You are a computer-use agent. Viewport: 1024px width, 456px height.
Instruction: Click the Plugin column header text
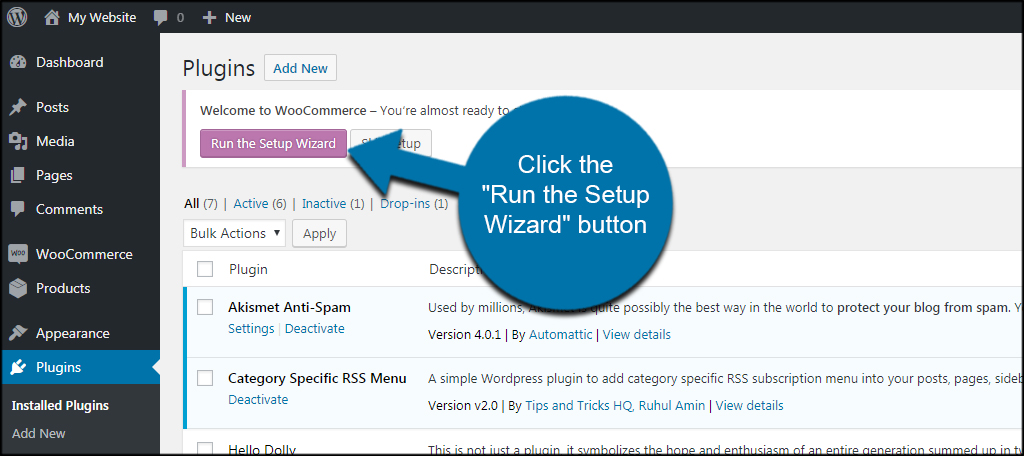pos(248,269)
